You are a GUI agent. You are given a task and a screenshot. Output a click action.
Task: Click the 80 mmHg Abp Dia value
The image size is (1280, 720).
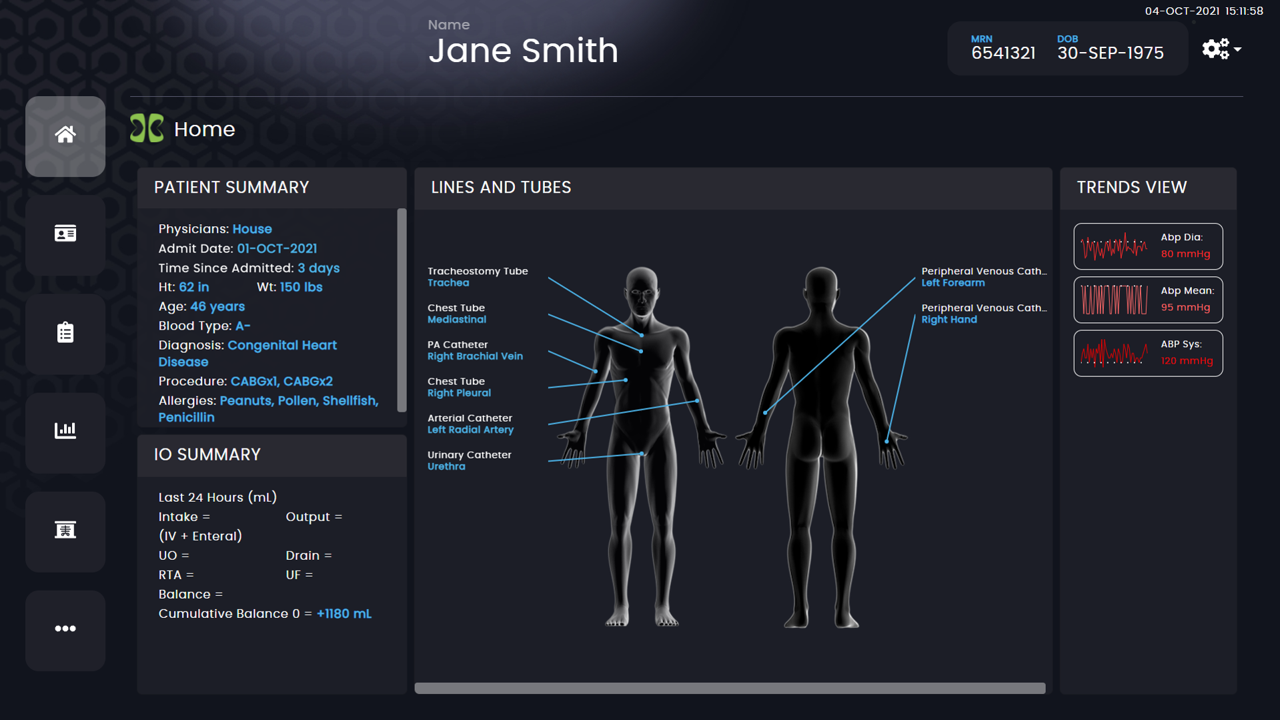pyautogui.click(x=1185, y=254)
